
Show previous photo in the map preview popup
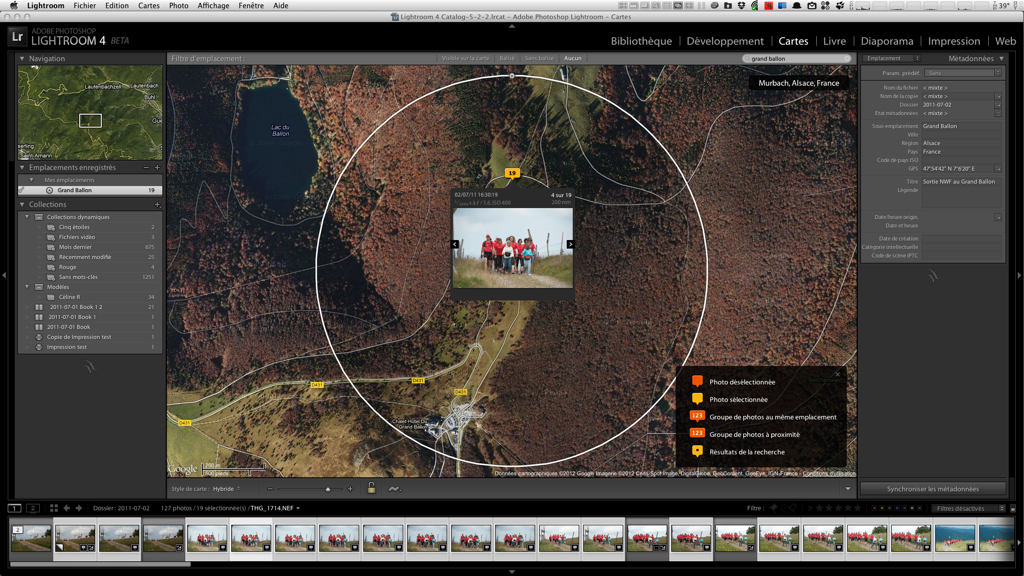click(x=455, y=244)
